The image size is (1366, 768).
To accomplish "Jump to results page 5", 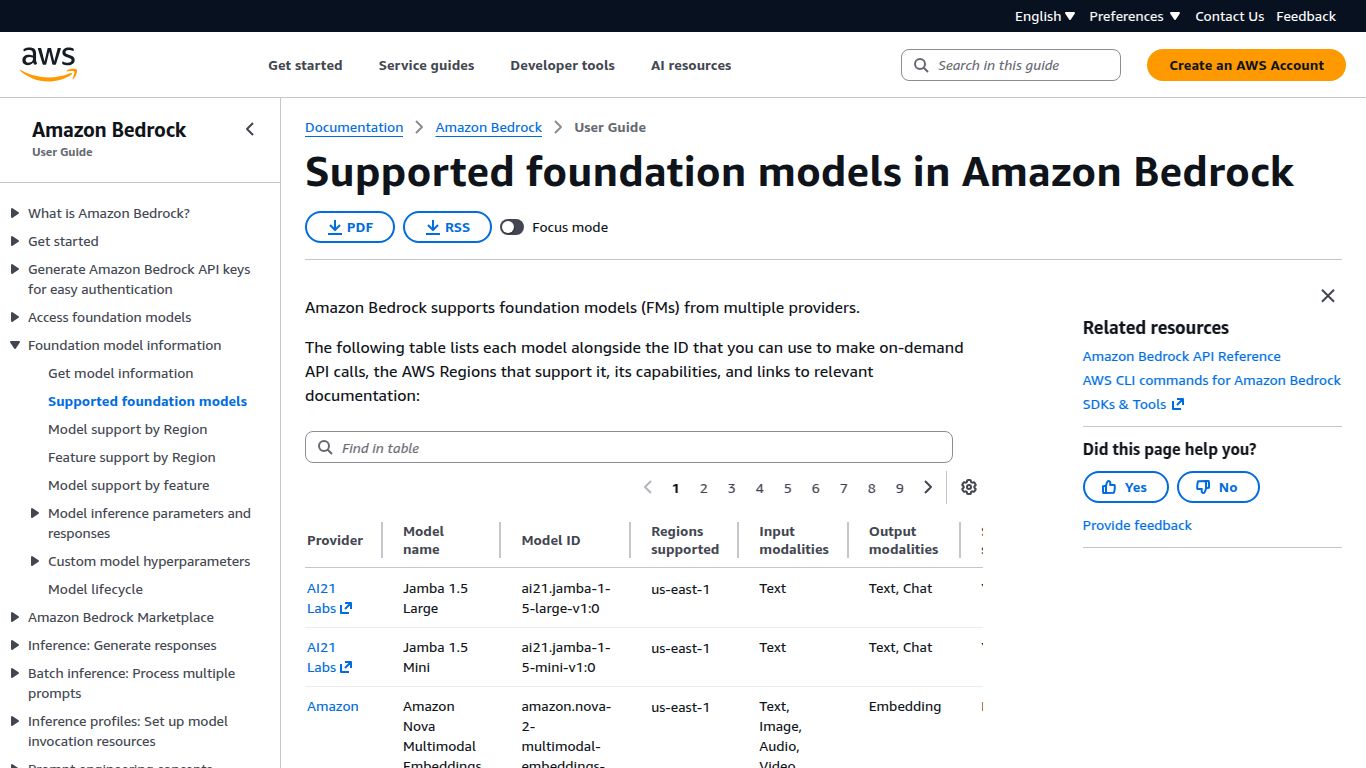I will click(x=787, y=487).
